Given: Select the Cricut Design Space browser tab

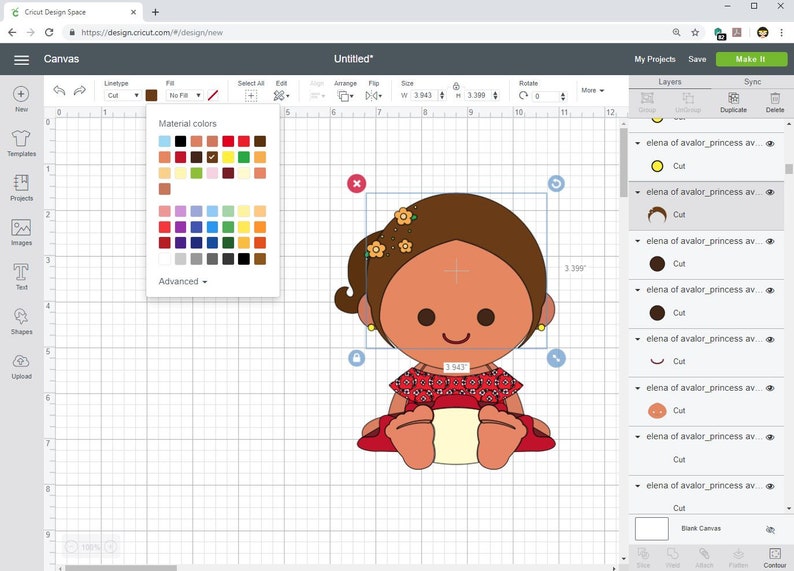Looking at the screenshot, I should pos(73,12).
